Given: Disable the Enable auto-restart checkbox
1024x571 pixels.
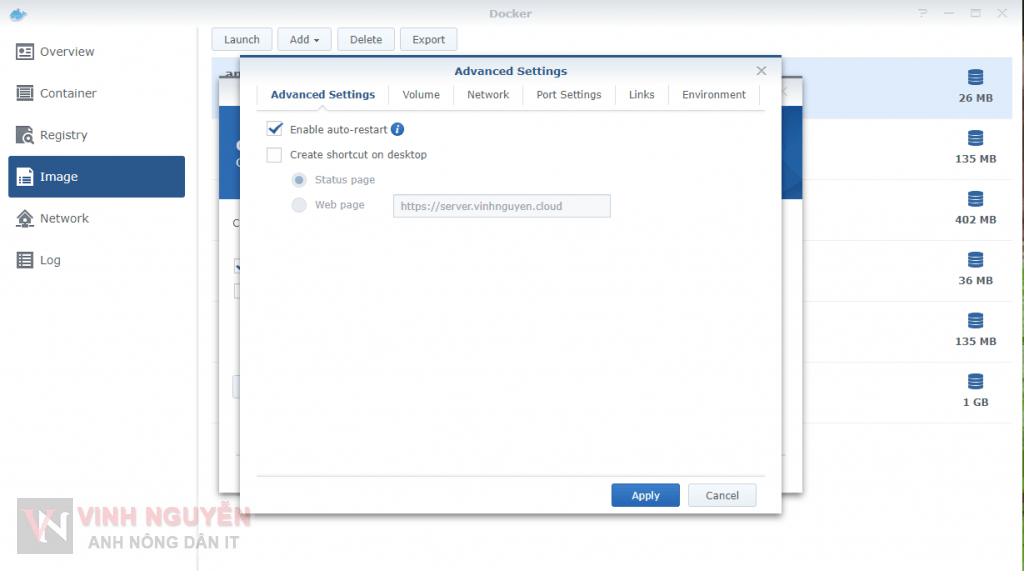Looking at the screenshot, I should point(275,129).
